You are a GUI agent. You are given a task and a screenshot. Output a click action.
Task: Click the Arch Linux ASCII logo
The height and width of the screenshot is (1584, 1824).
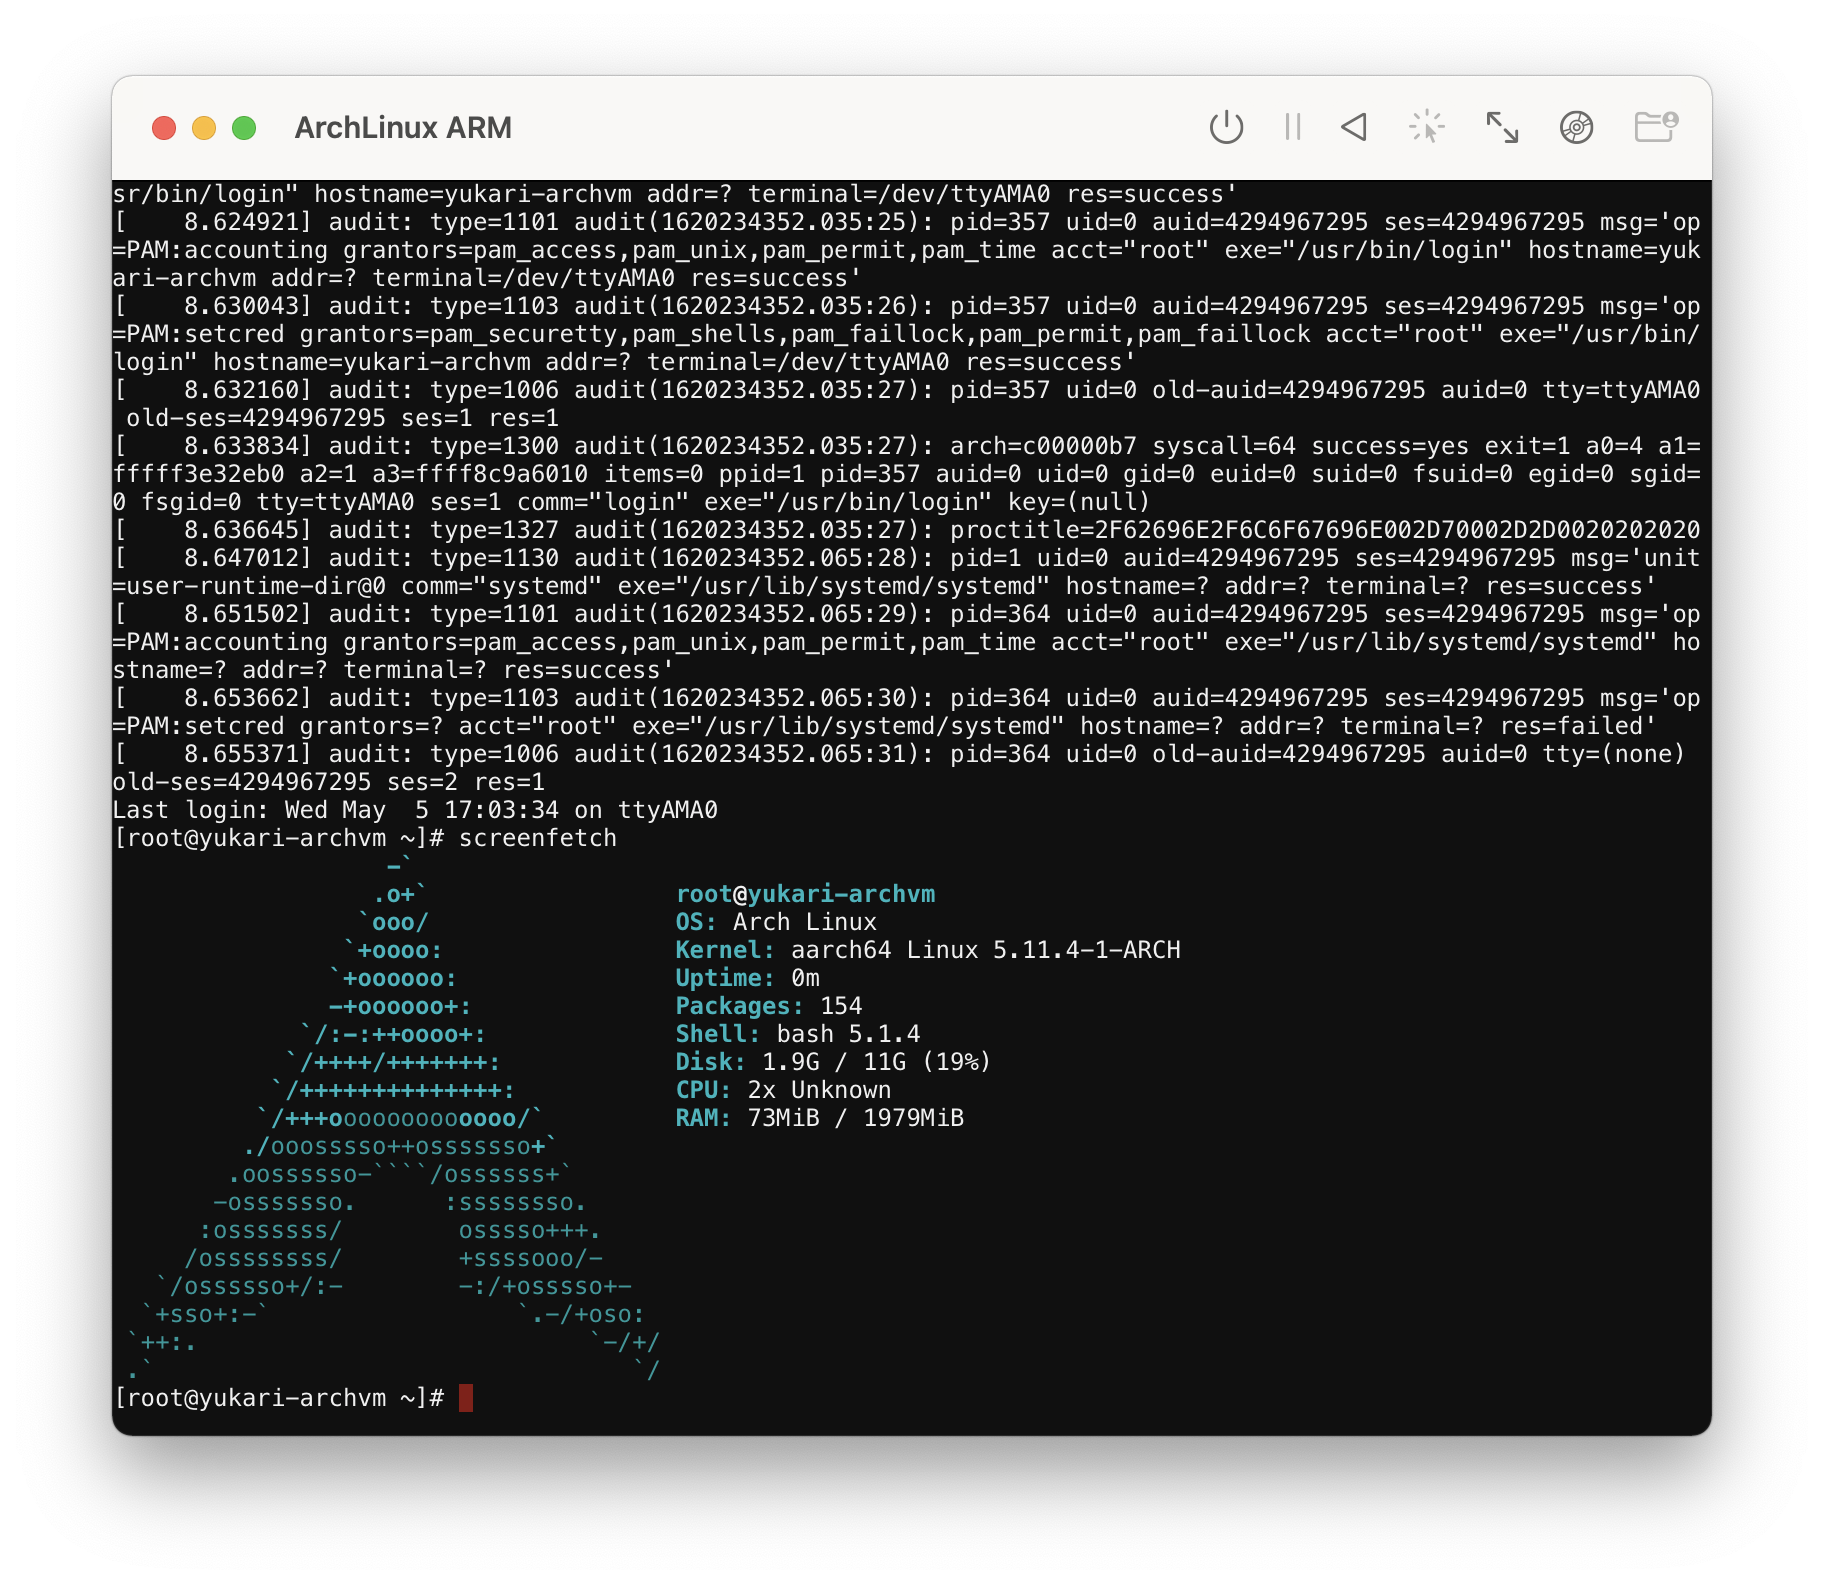pyautogui.click(x=394, y=1118)
